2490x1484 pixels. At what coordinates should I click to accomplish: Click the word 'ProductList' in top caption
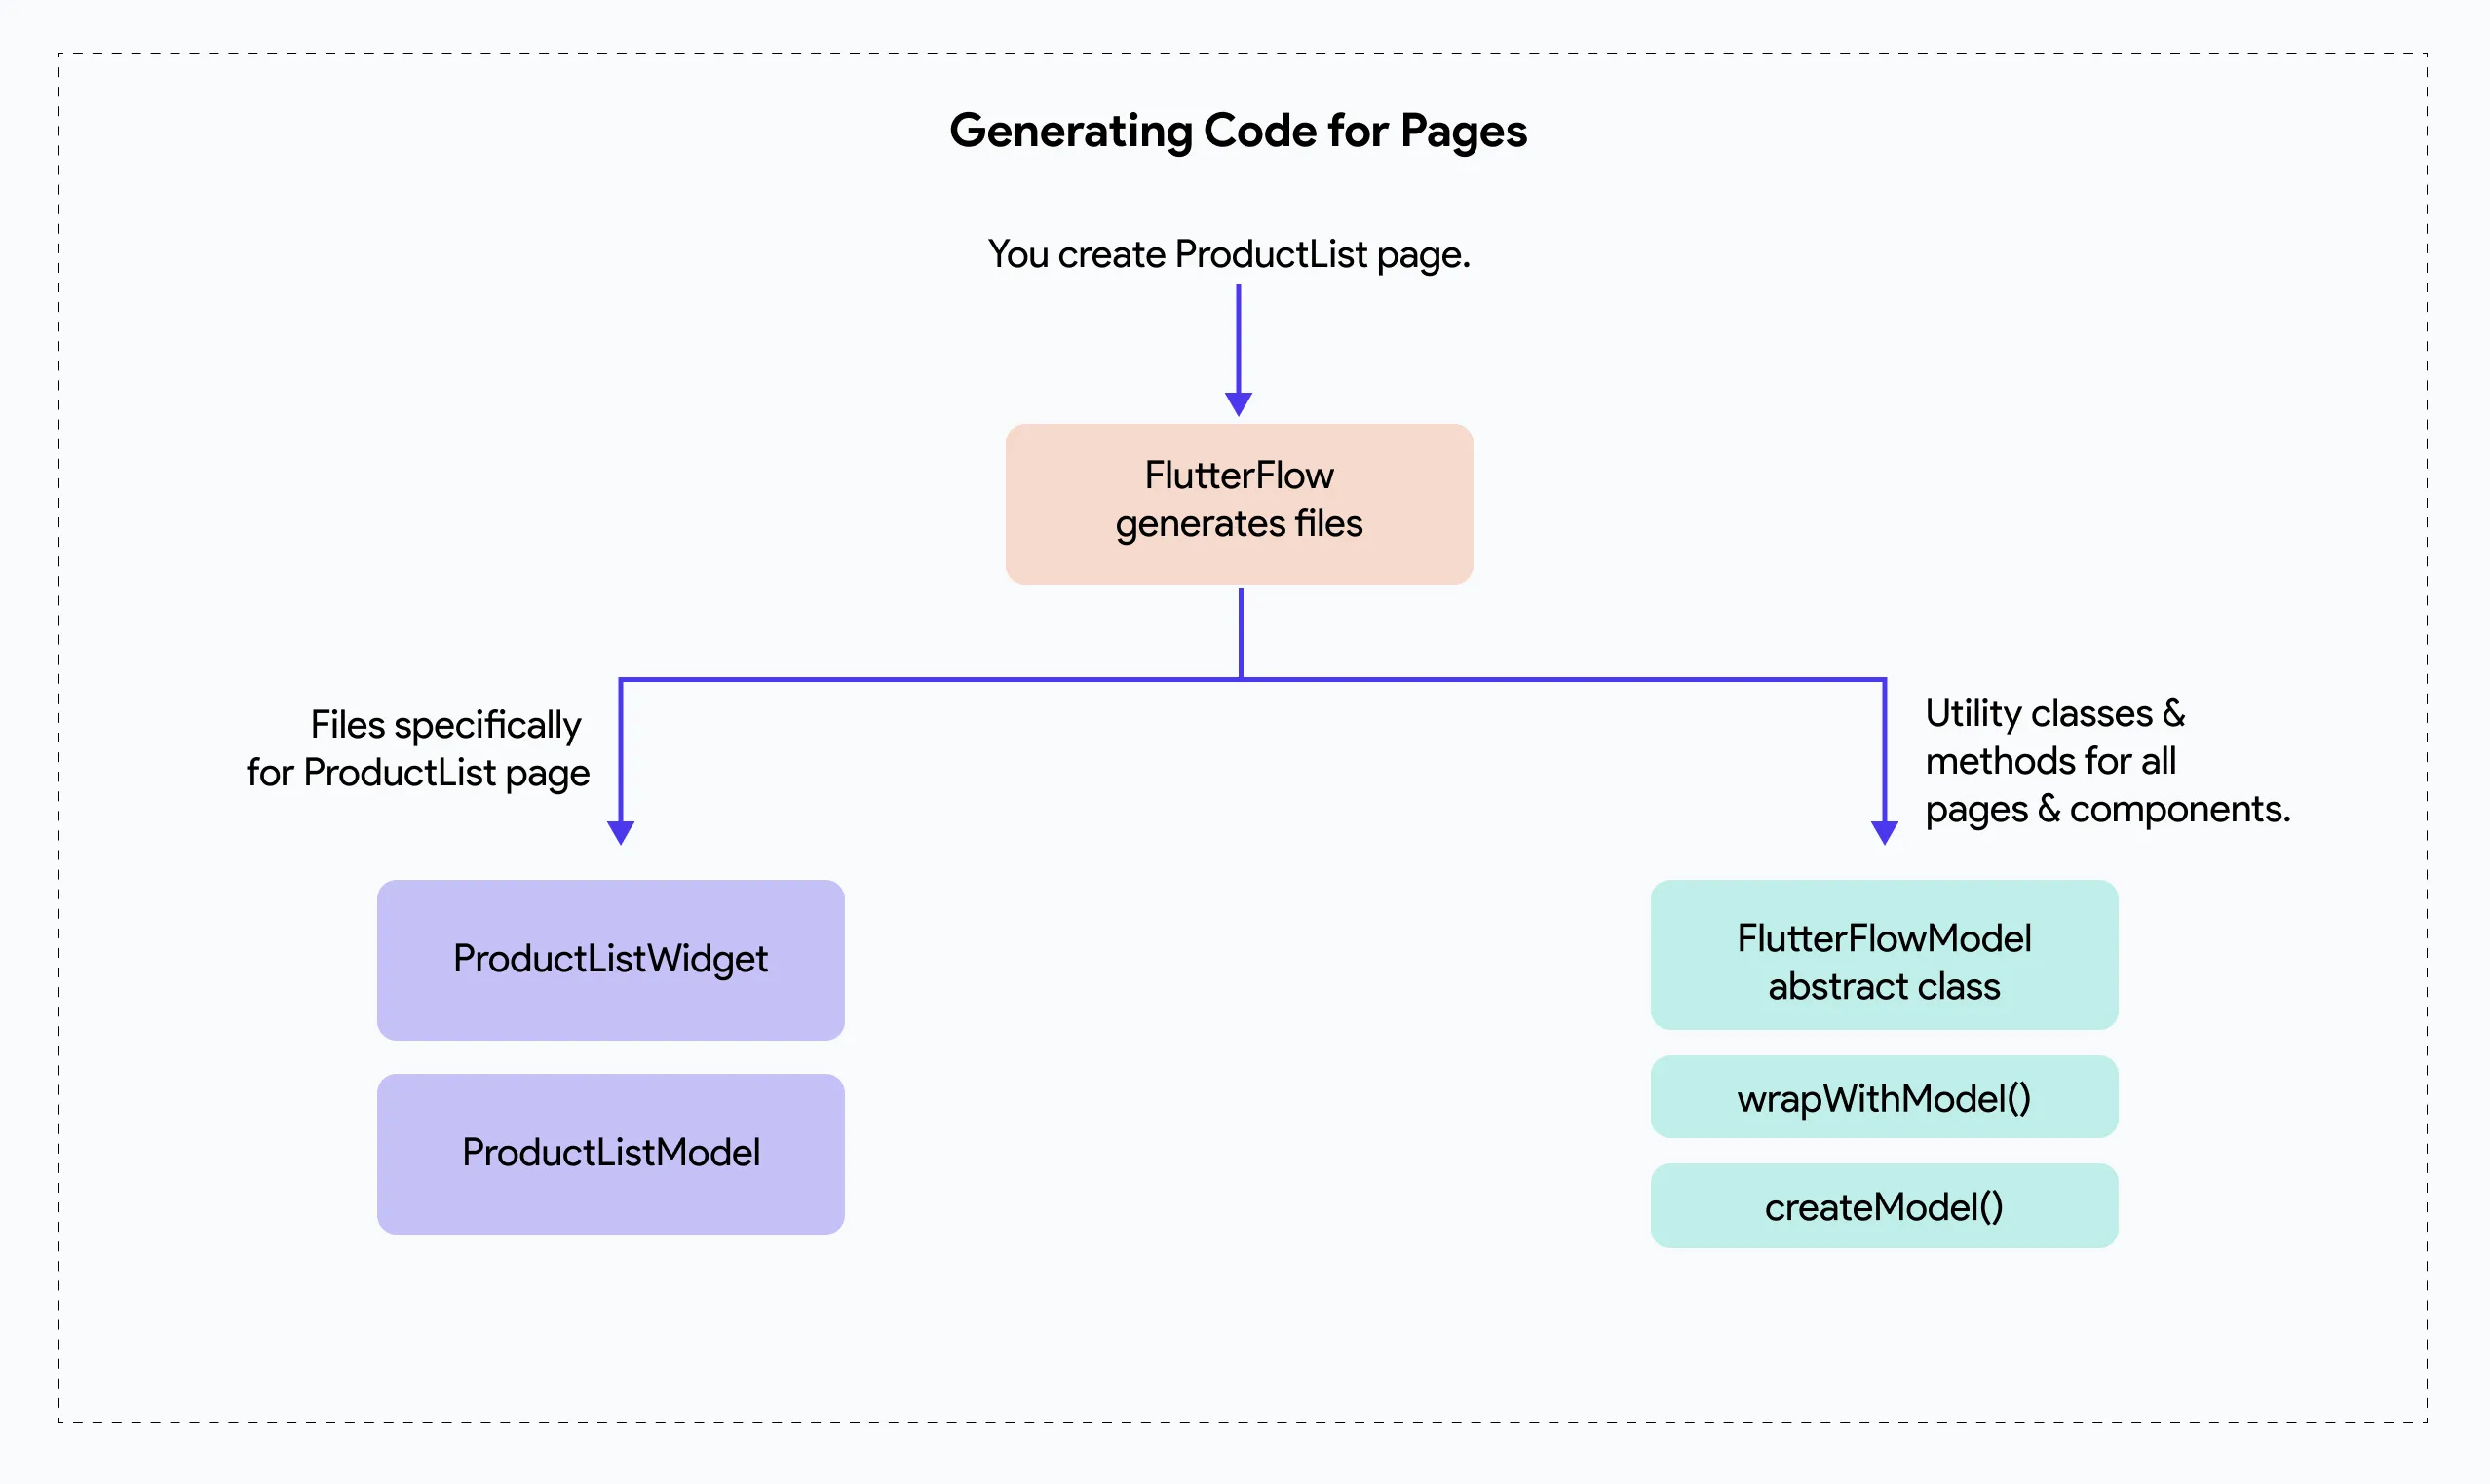1270,254
